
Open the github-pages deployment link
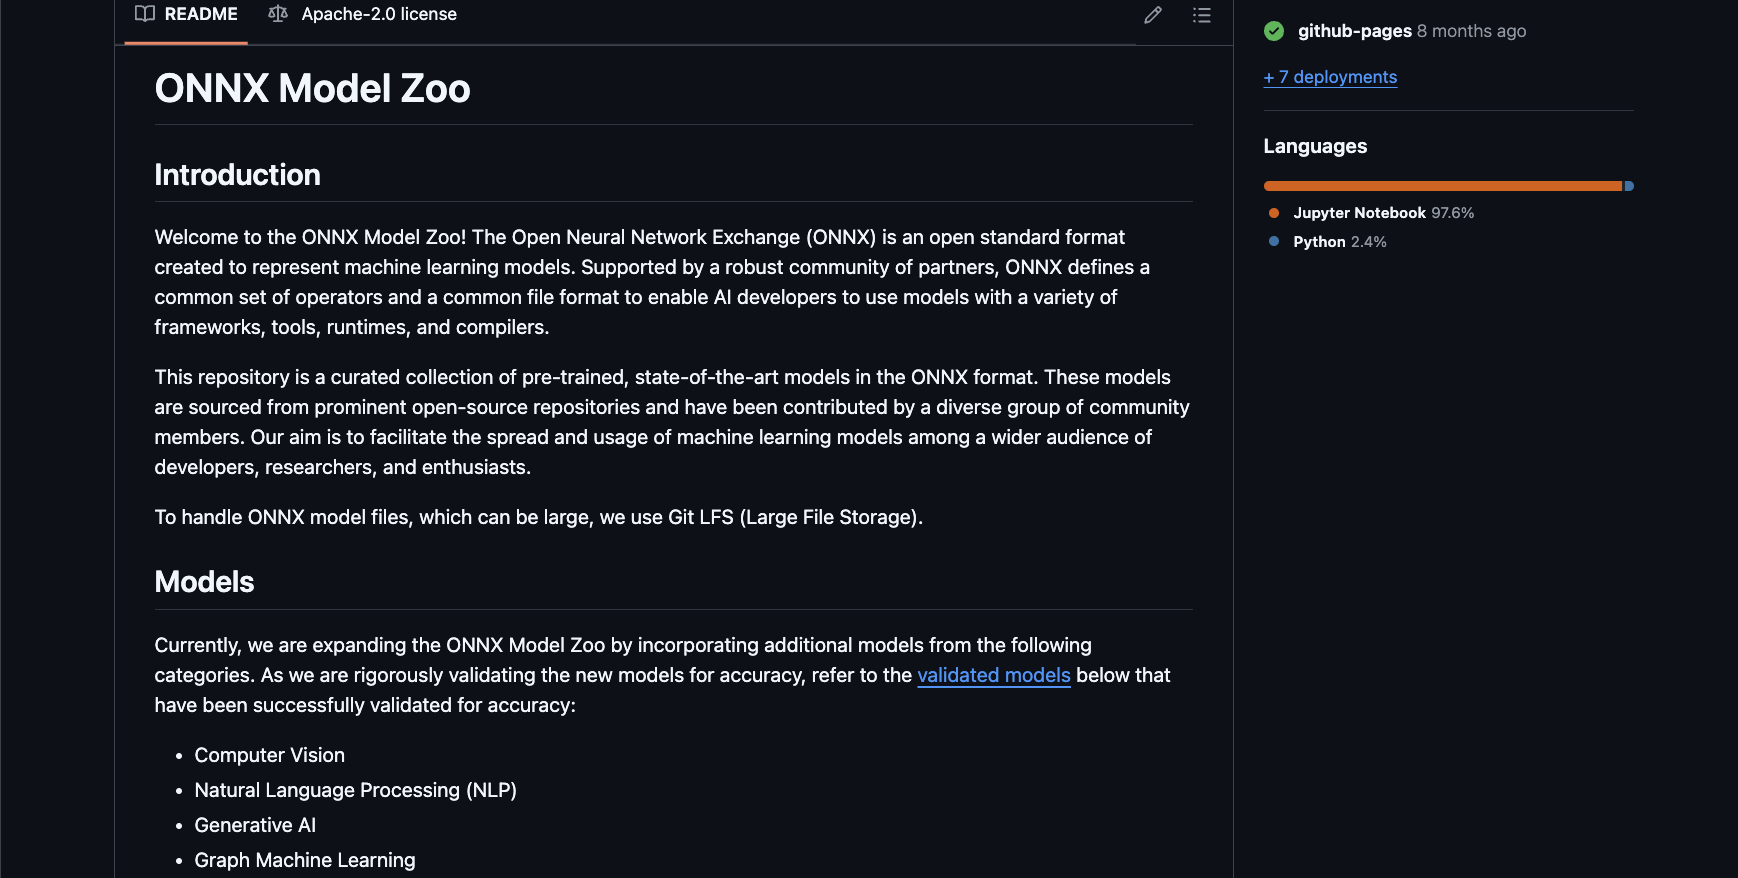coord(1354,31)
